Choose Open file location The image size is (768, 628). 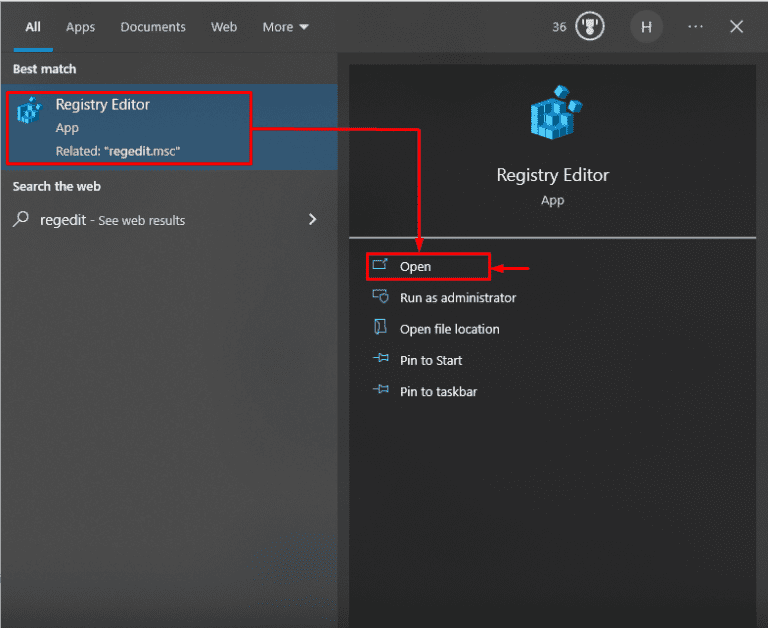pyautogui.click(x=449, y=329)
